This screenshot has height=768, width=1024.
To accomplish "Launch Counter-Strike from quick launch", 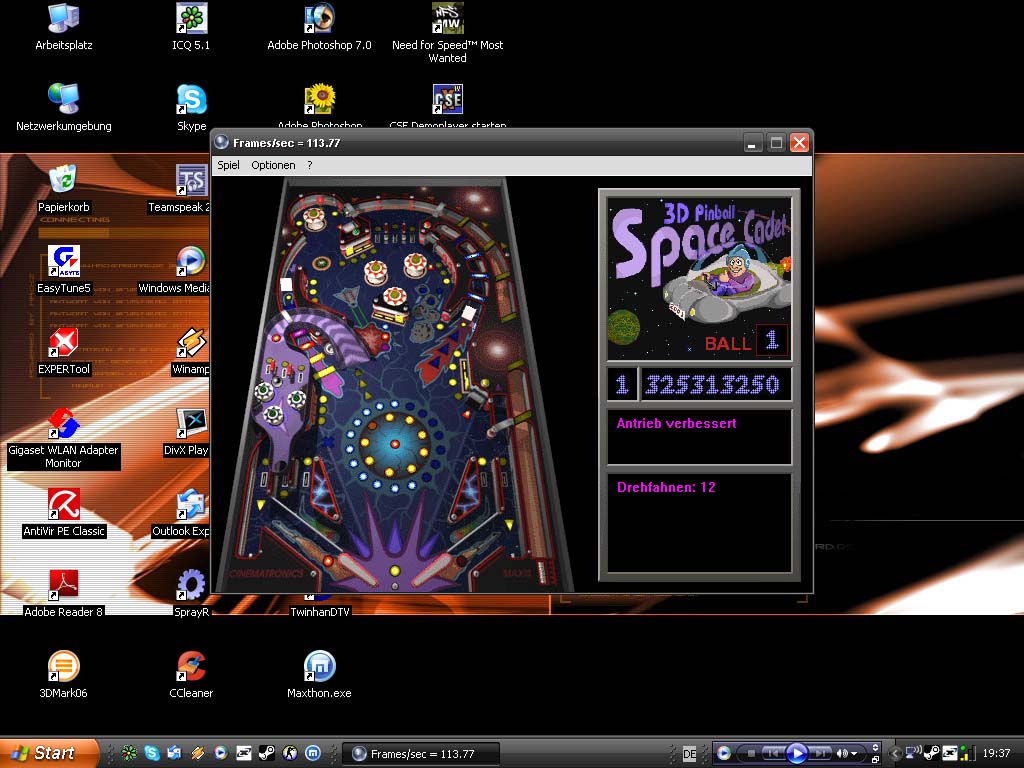I will coord(289,754).
